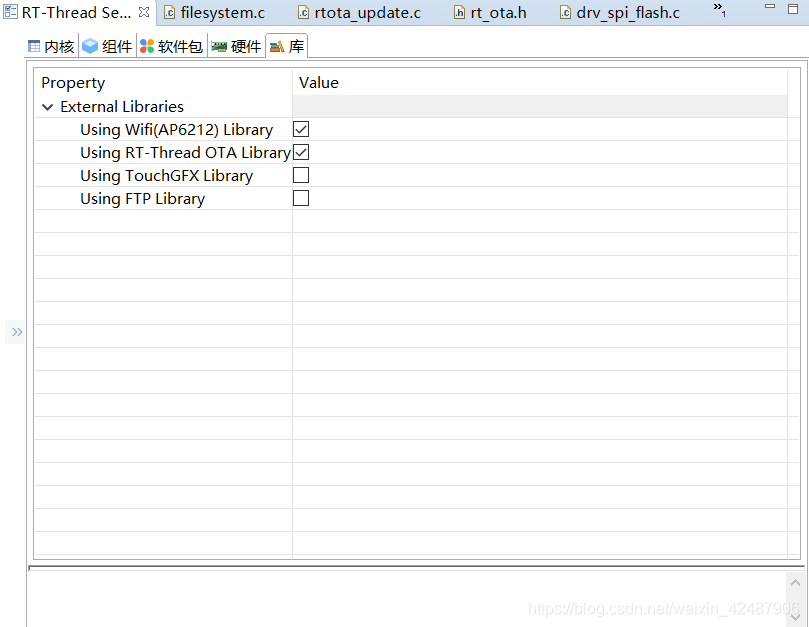Click the description pane scroll up arrow
Image resolution: width=809 pixels, height=627 pixels.
point(796,583)
